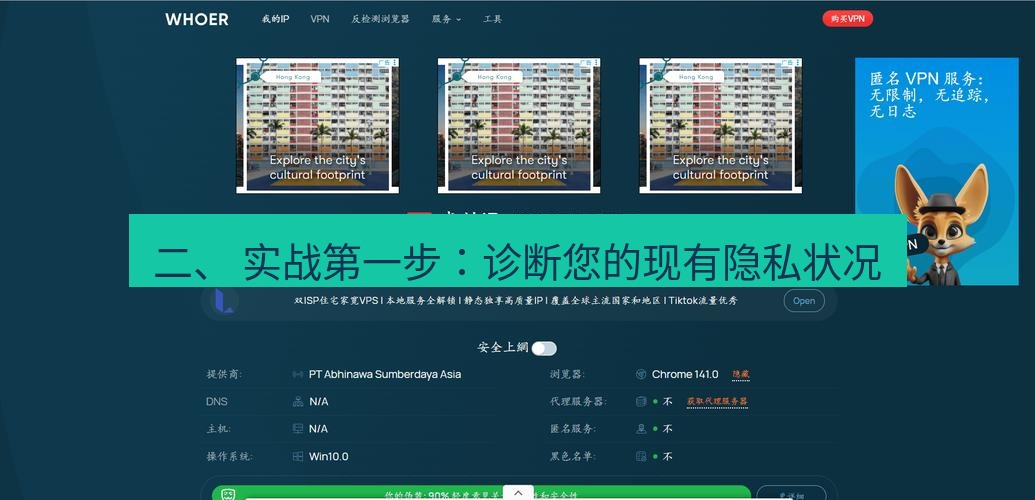
Task: Click the Windows icon beside Win10.0
Action: click(298, 456)
